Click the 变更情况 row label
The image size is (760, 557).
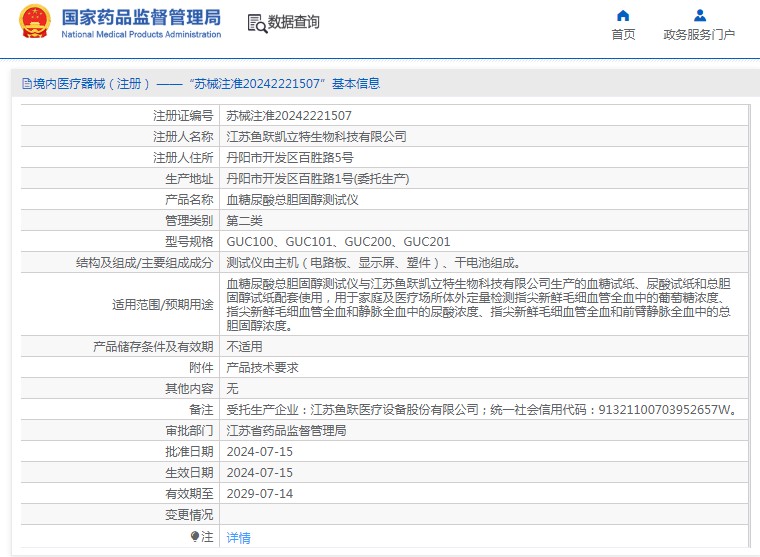click(x=189, y=514)
